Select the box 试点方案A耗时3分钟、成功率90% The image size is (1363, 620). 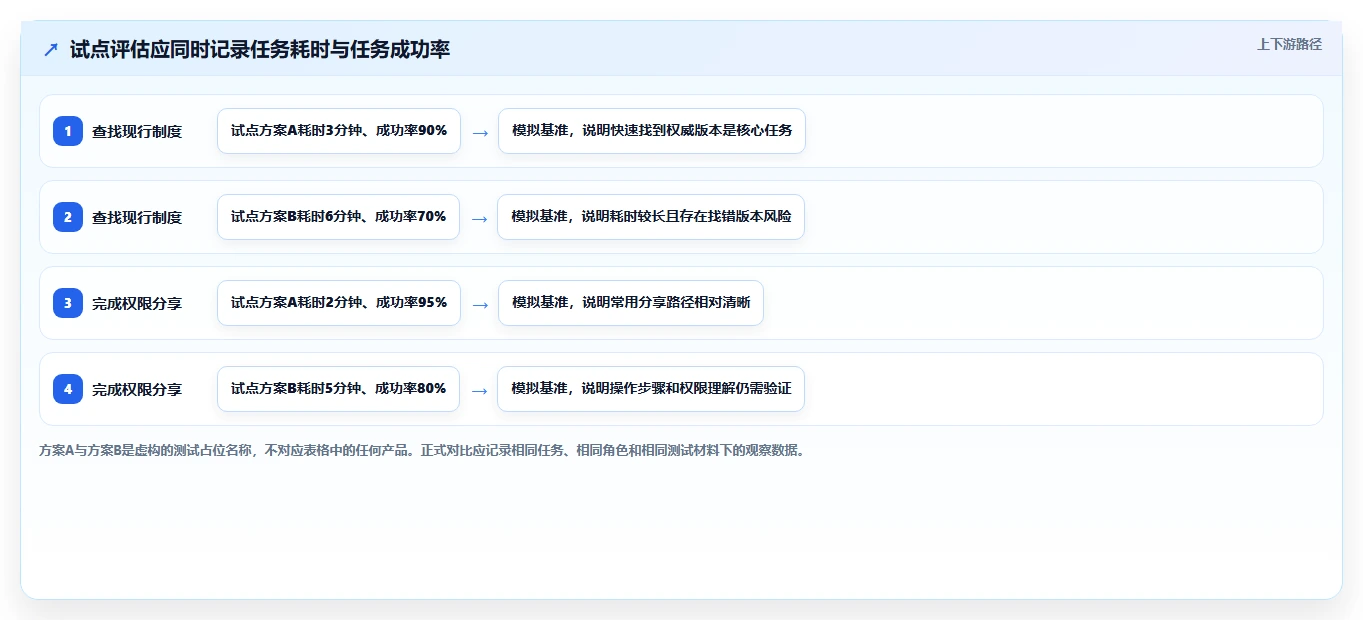pyautogui.click(x=339, y=131)
